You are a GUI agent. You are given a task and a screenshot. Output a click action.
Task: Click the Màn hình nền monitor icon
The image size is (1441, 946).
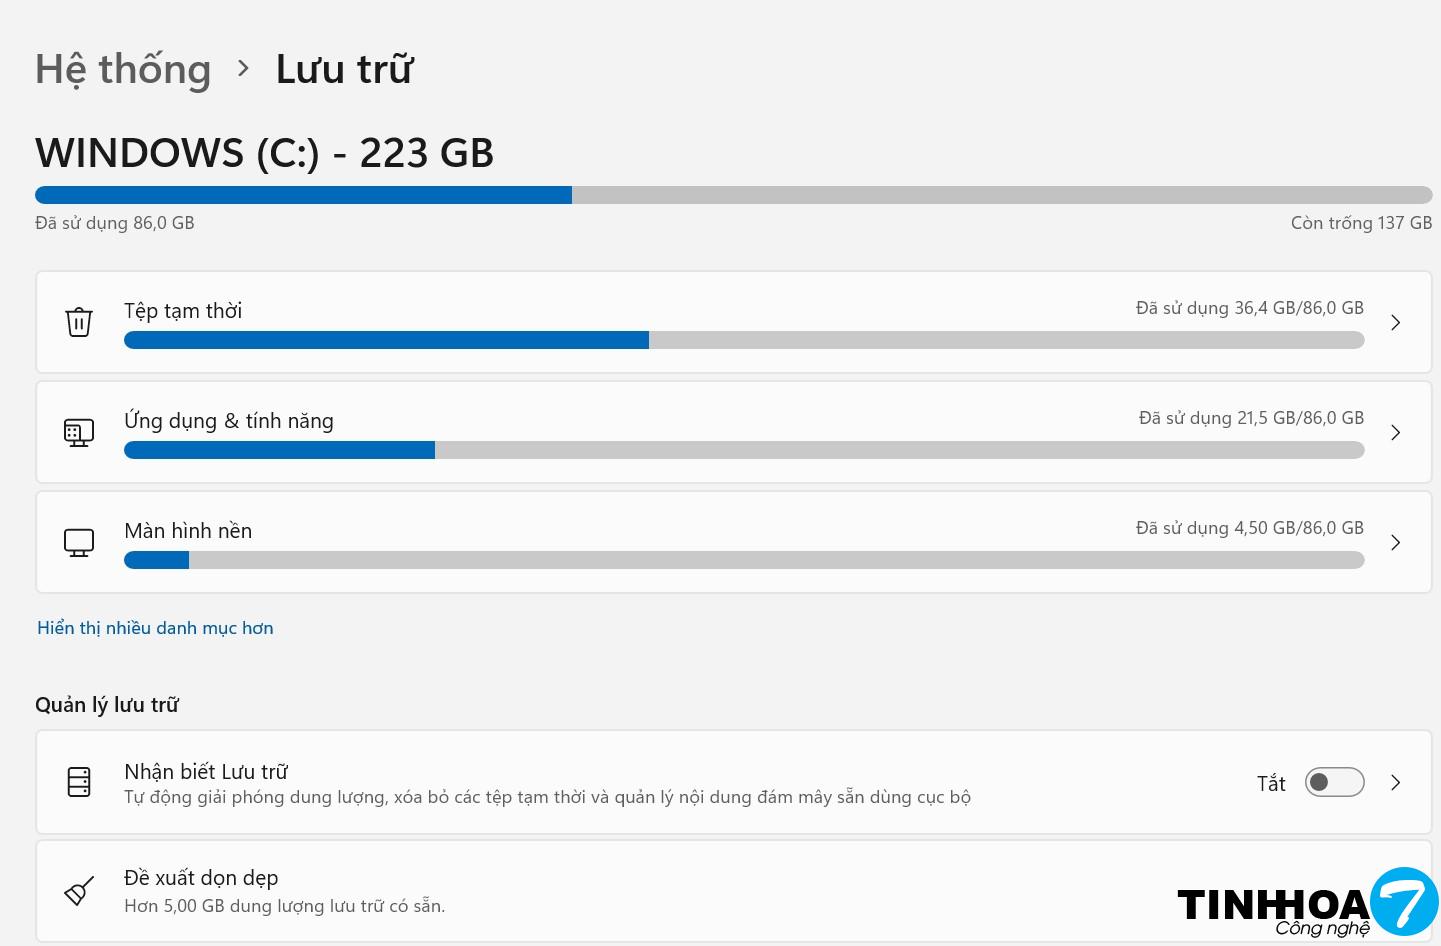79,542
